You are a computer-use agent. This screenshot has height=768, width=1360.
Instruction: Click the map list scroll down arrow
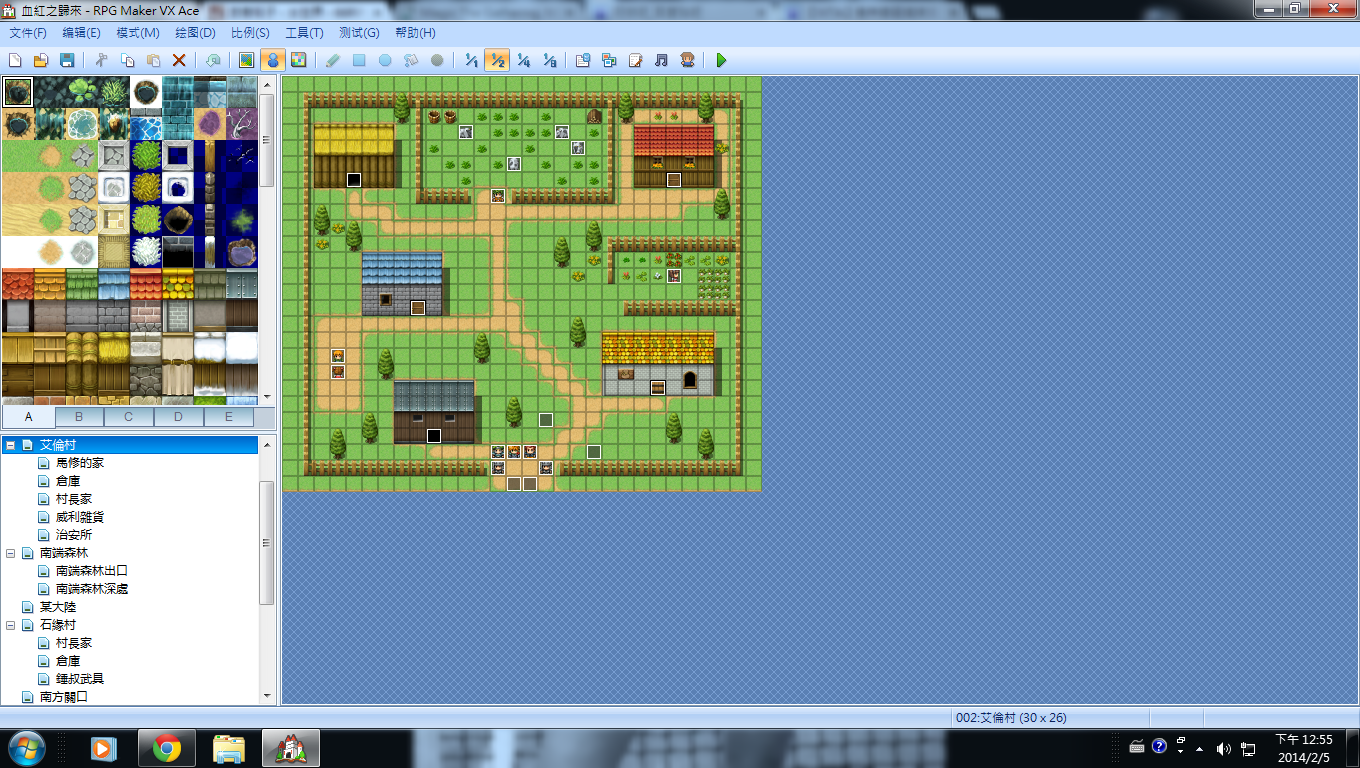267,696
